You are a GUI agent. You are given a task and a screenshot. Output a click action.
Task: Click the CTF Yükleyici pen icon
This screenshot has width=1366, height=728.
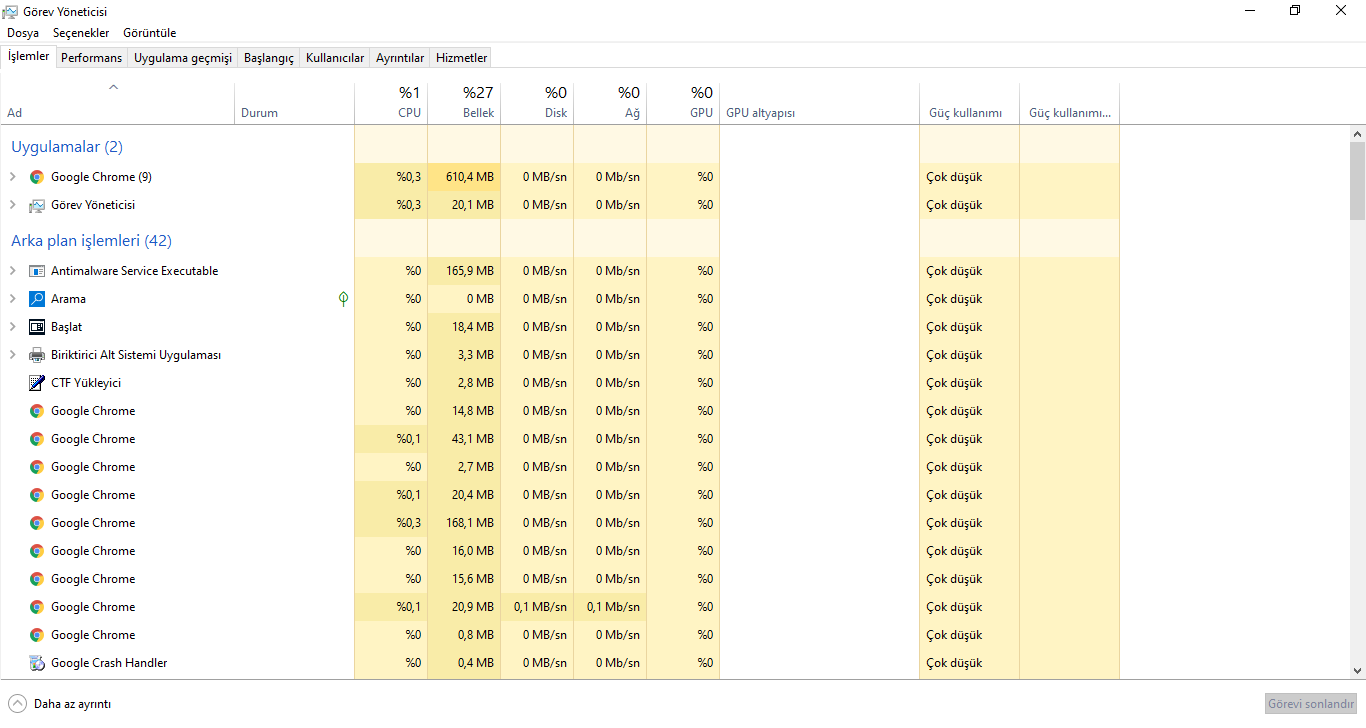37,383
